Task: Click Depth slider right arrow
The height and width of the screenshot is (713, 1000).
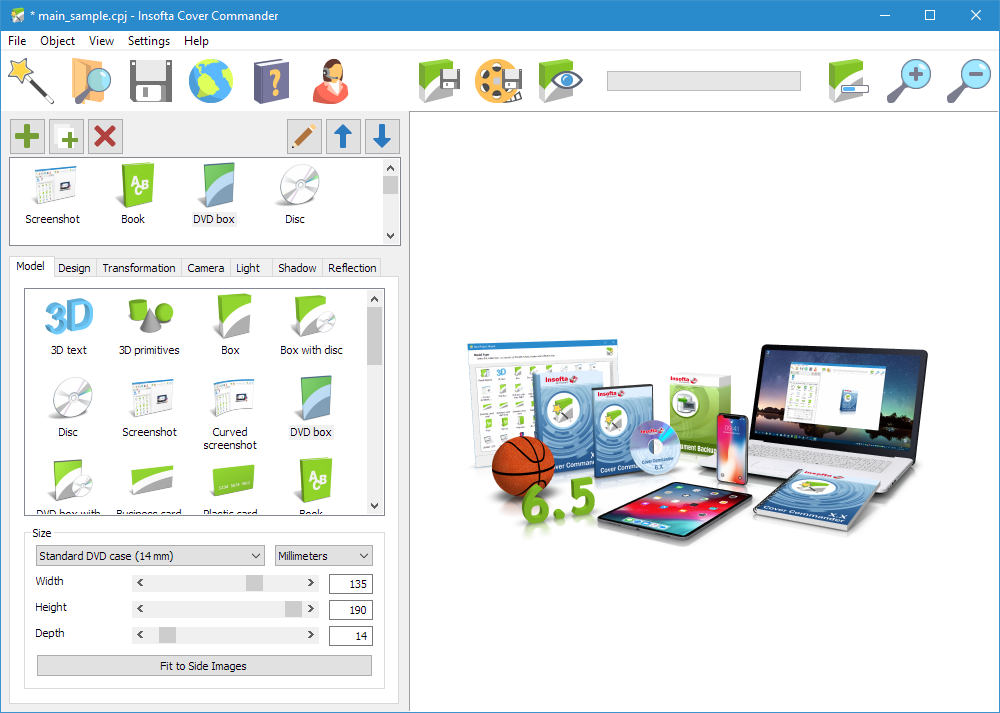Action: point(311,635)
